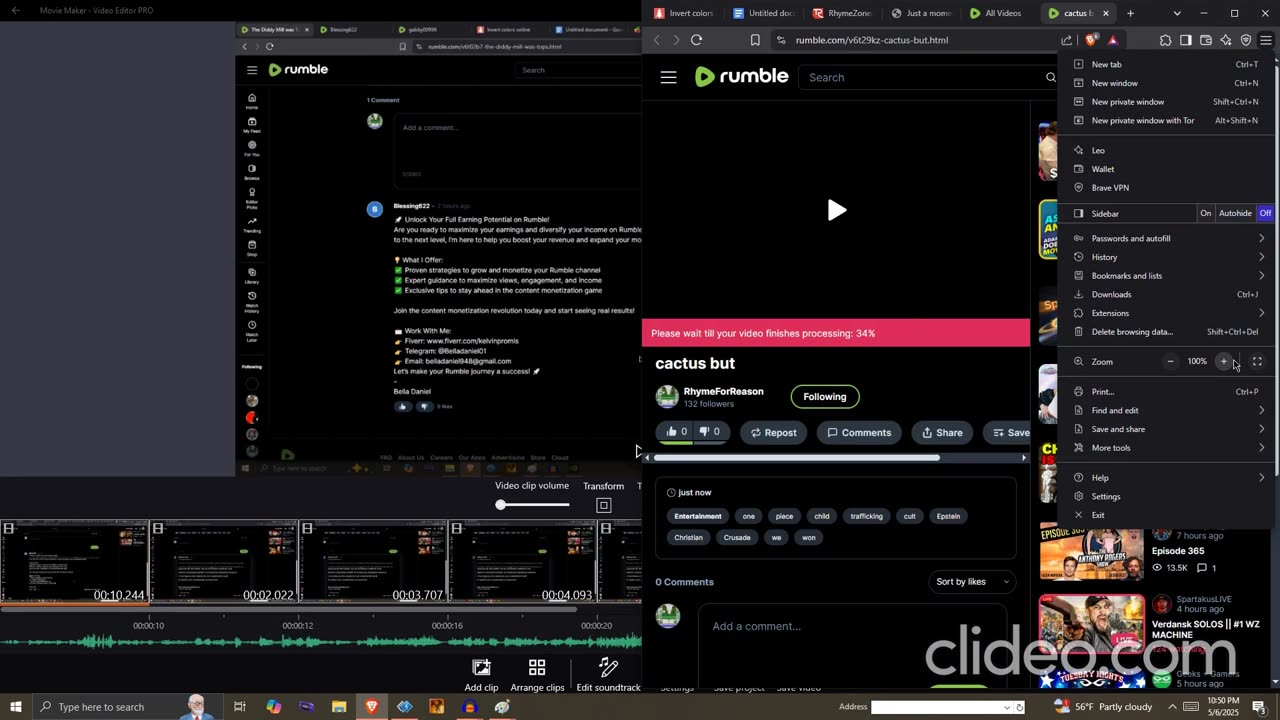Open a new browser tab with plus

coord(1130,13)
